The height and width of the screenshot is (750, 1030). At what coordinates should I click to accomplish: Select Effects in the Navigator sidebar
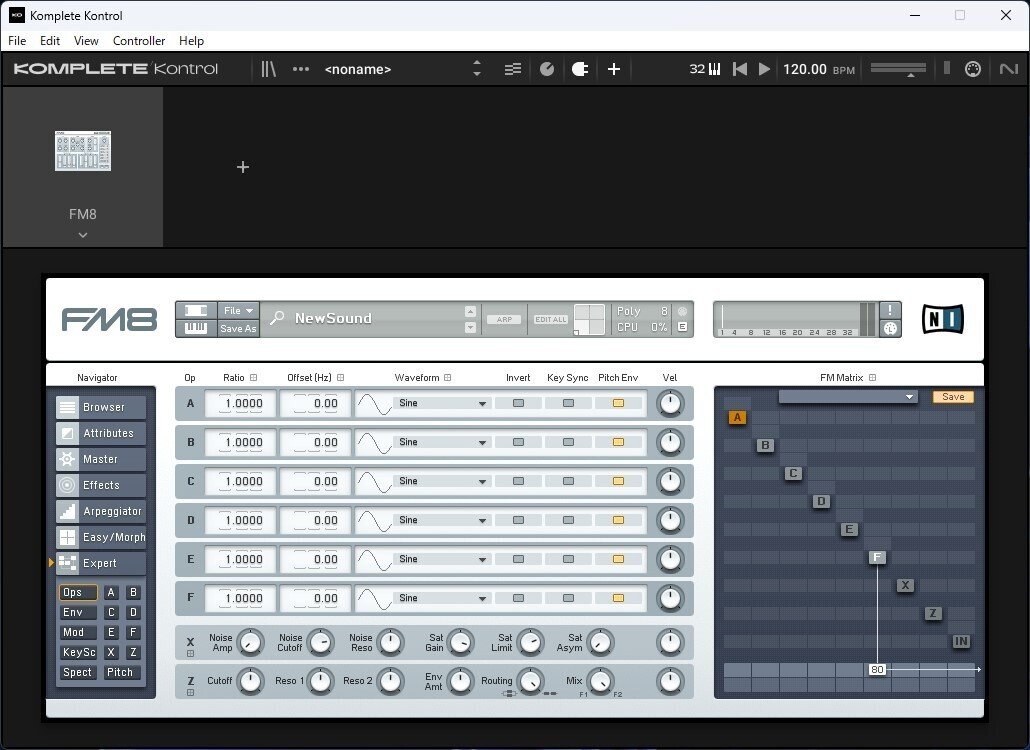(x=100, y=485)
